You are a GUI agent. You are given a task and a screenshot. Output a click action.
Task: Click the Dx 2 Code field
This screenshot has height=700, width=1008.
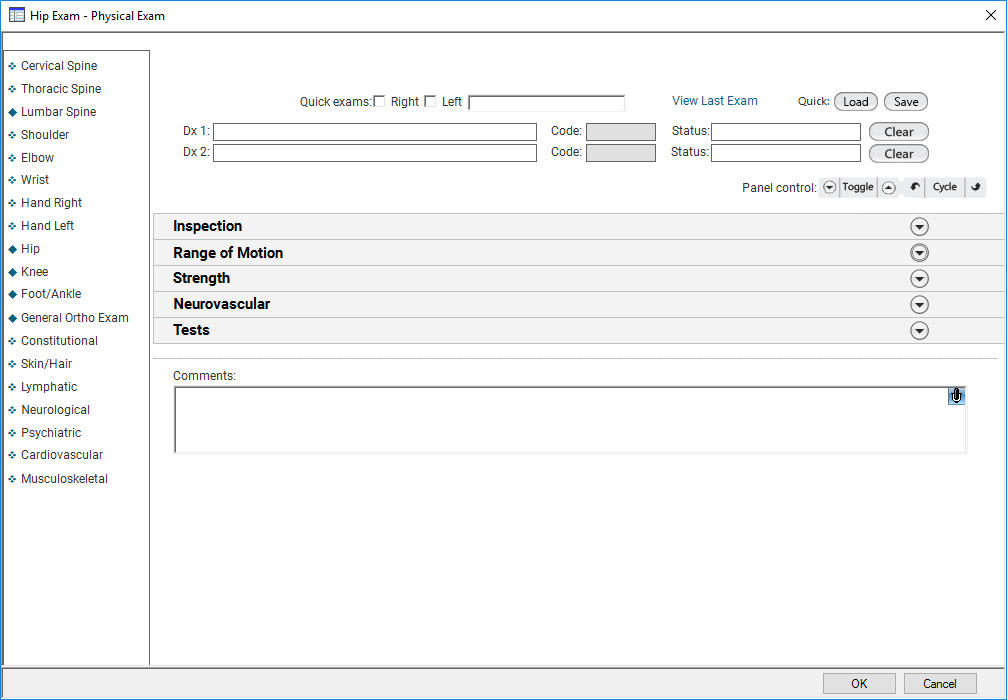click(x=621, y=153)
